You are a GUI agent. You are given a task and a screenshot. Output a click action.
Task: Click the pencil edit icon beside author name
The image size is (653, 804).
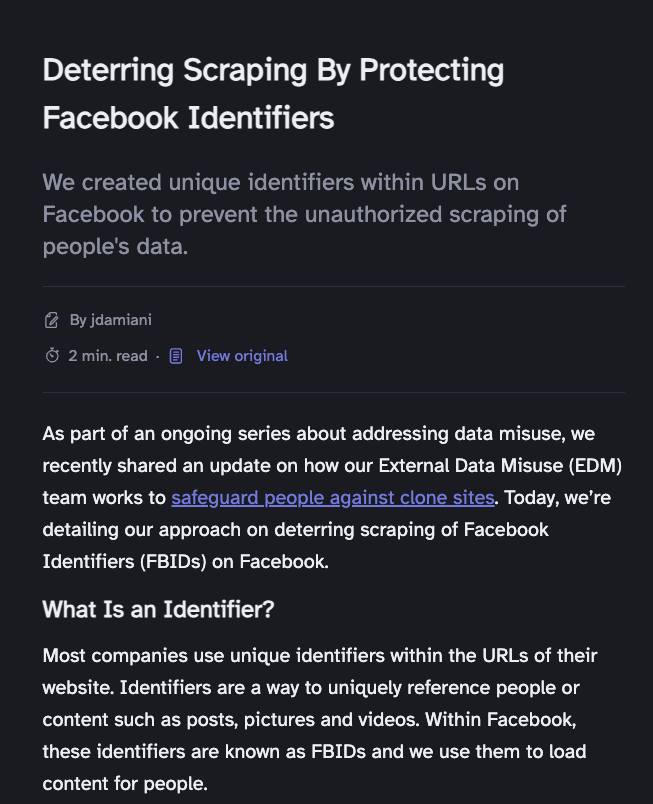coord(51,320)
